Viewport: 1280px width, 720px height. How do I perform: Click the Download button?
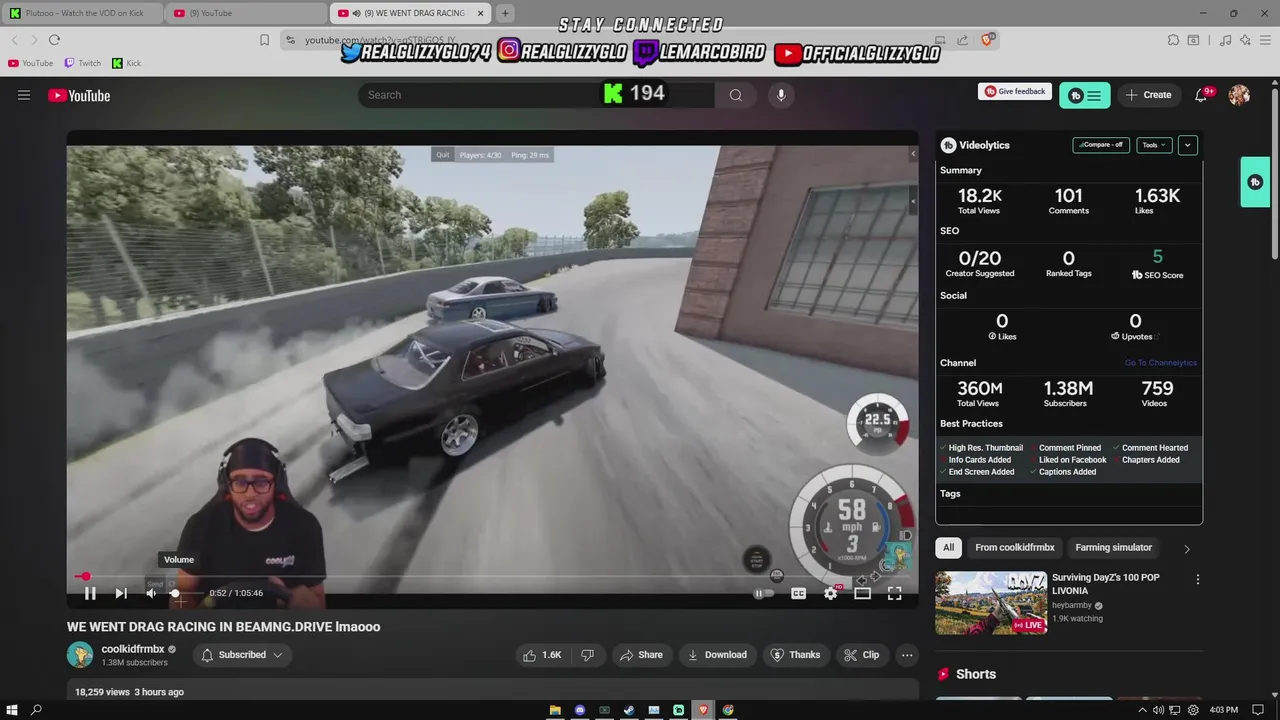pyautogui.click(x=717, y=655)
